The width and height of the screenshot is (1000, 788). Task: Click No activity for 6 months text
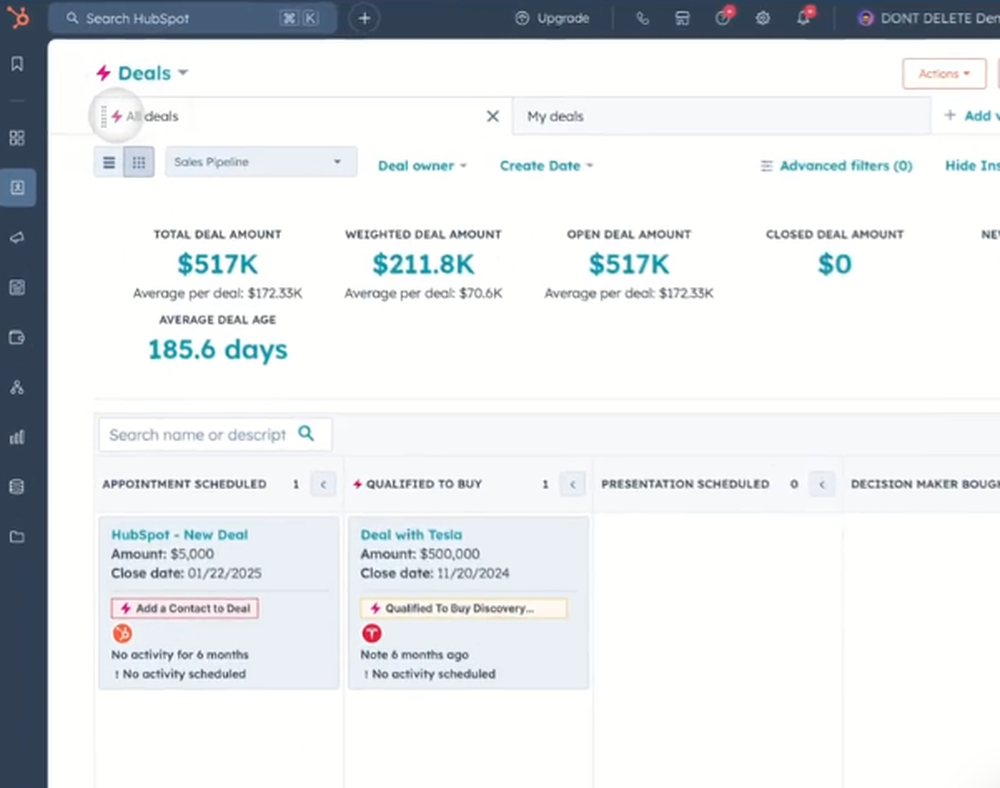180,655
